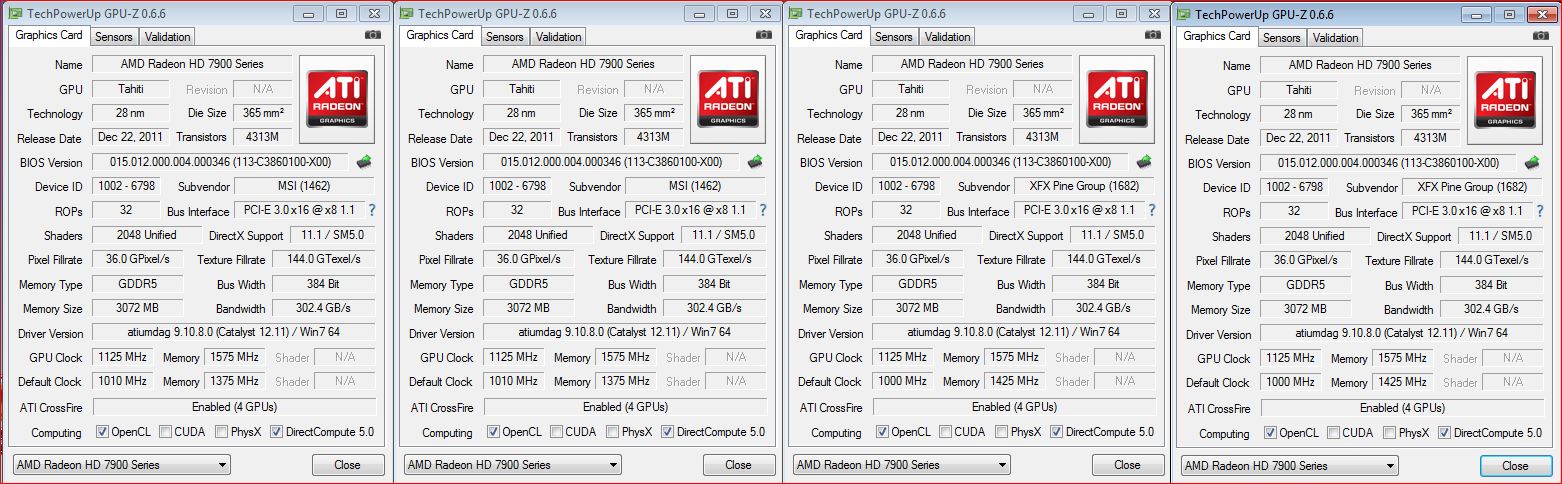Image resolution: width=1562 pixels, height=484 pixels.
Task: Click the 1000 MHz Default Clock value in the rightmost window
Action: (x=1291, y=382)
